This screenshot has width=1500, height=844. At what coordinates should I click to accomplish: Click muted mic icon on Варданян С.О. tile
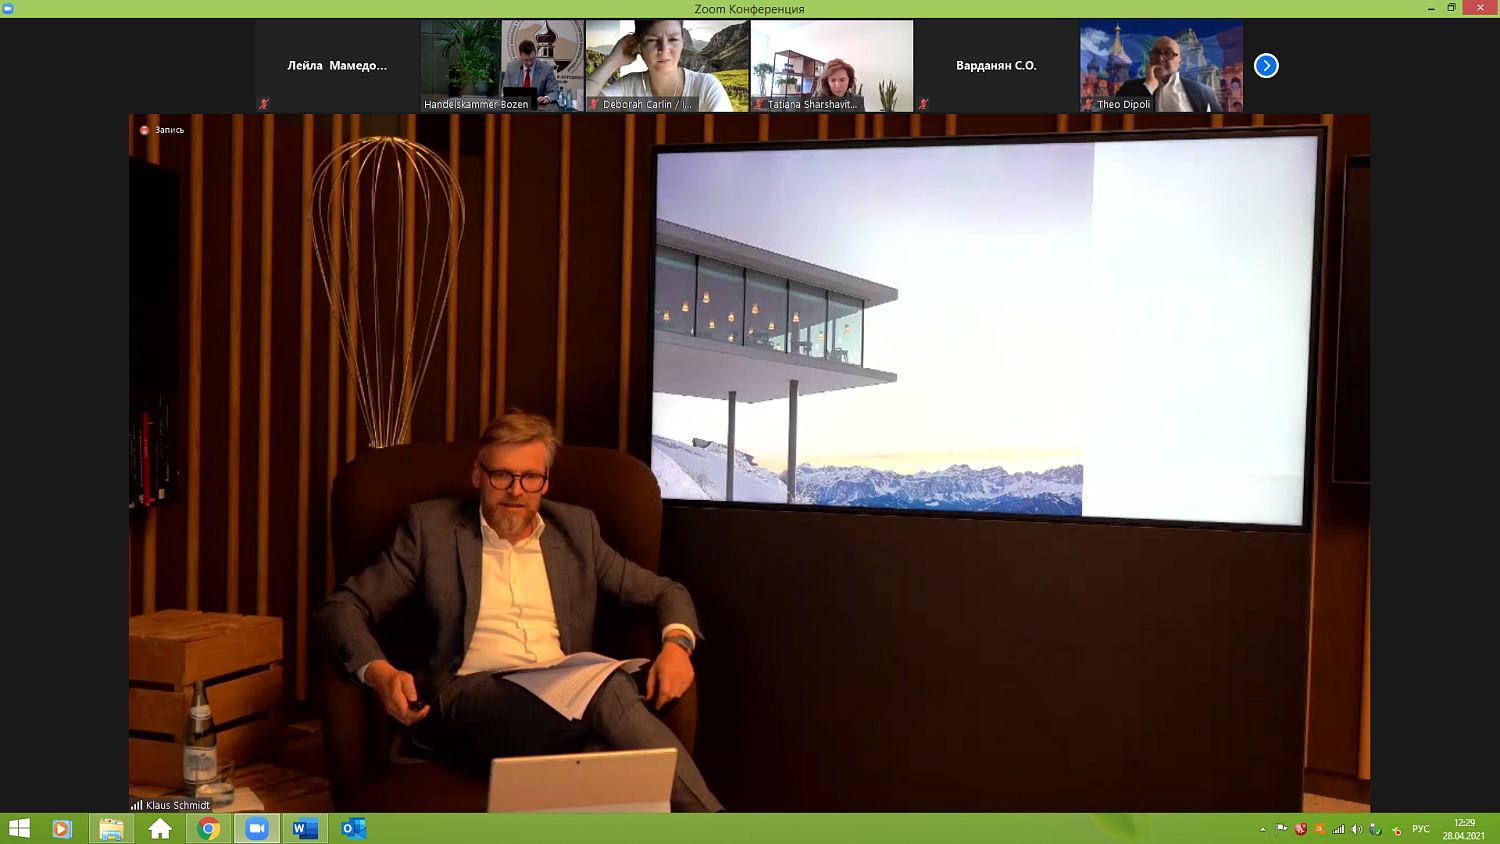pyautogui.click(x=924, y=104)
